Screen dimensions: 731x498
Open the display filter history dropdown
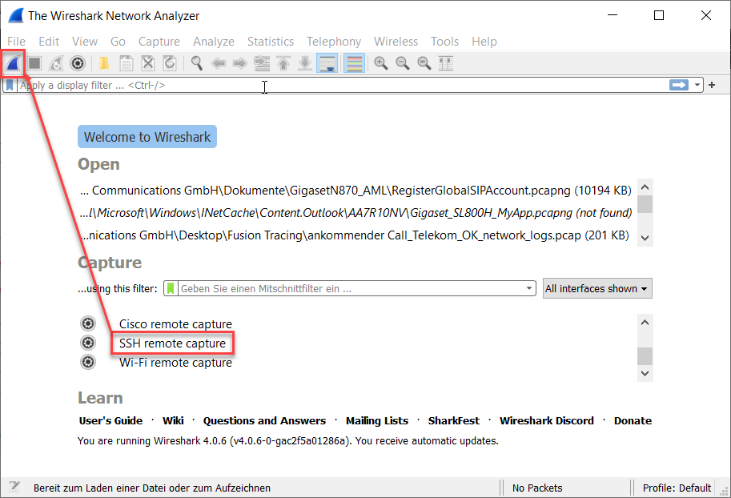click(x=697, y=85)
